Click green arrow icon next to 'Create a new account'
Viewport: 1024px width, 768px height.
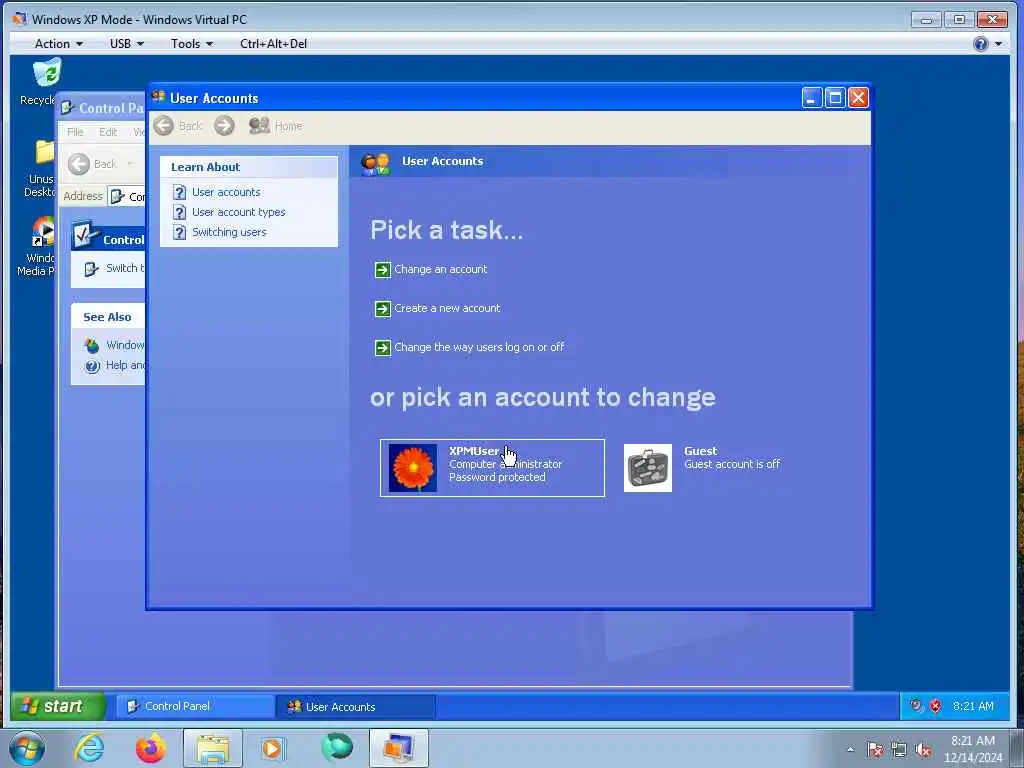[383, 309]
